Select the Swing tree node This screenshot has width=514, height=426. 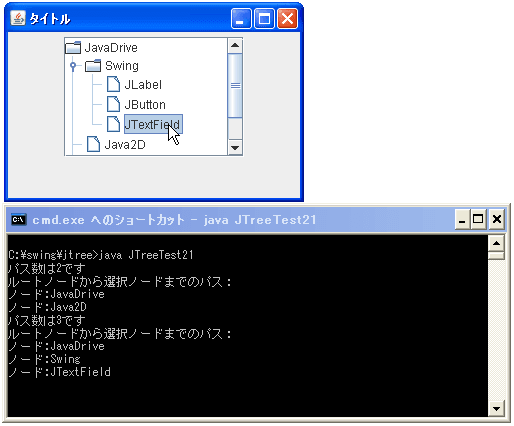[x=122, y=66]
